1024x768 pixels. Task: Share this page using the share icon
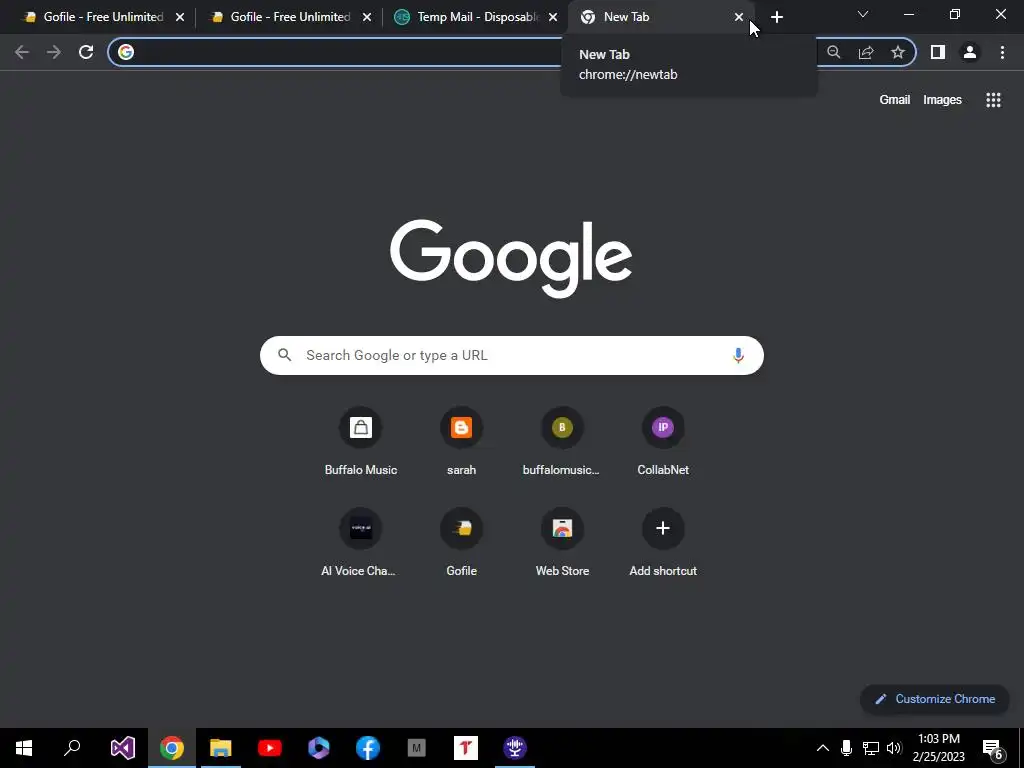tap(866, 52)
